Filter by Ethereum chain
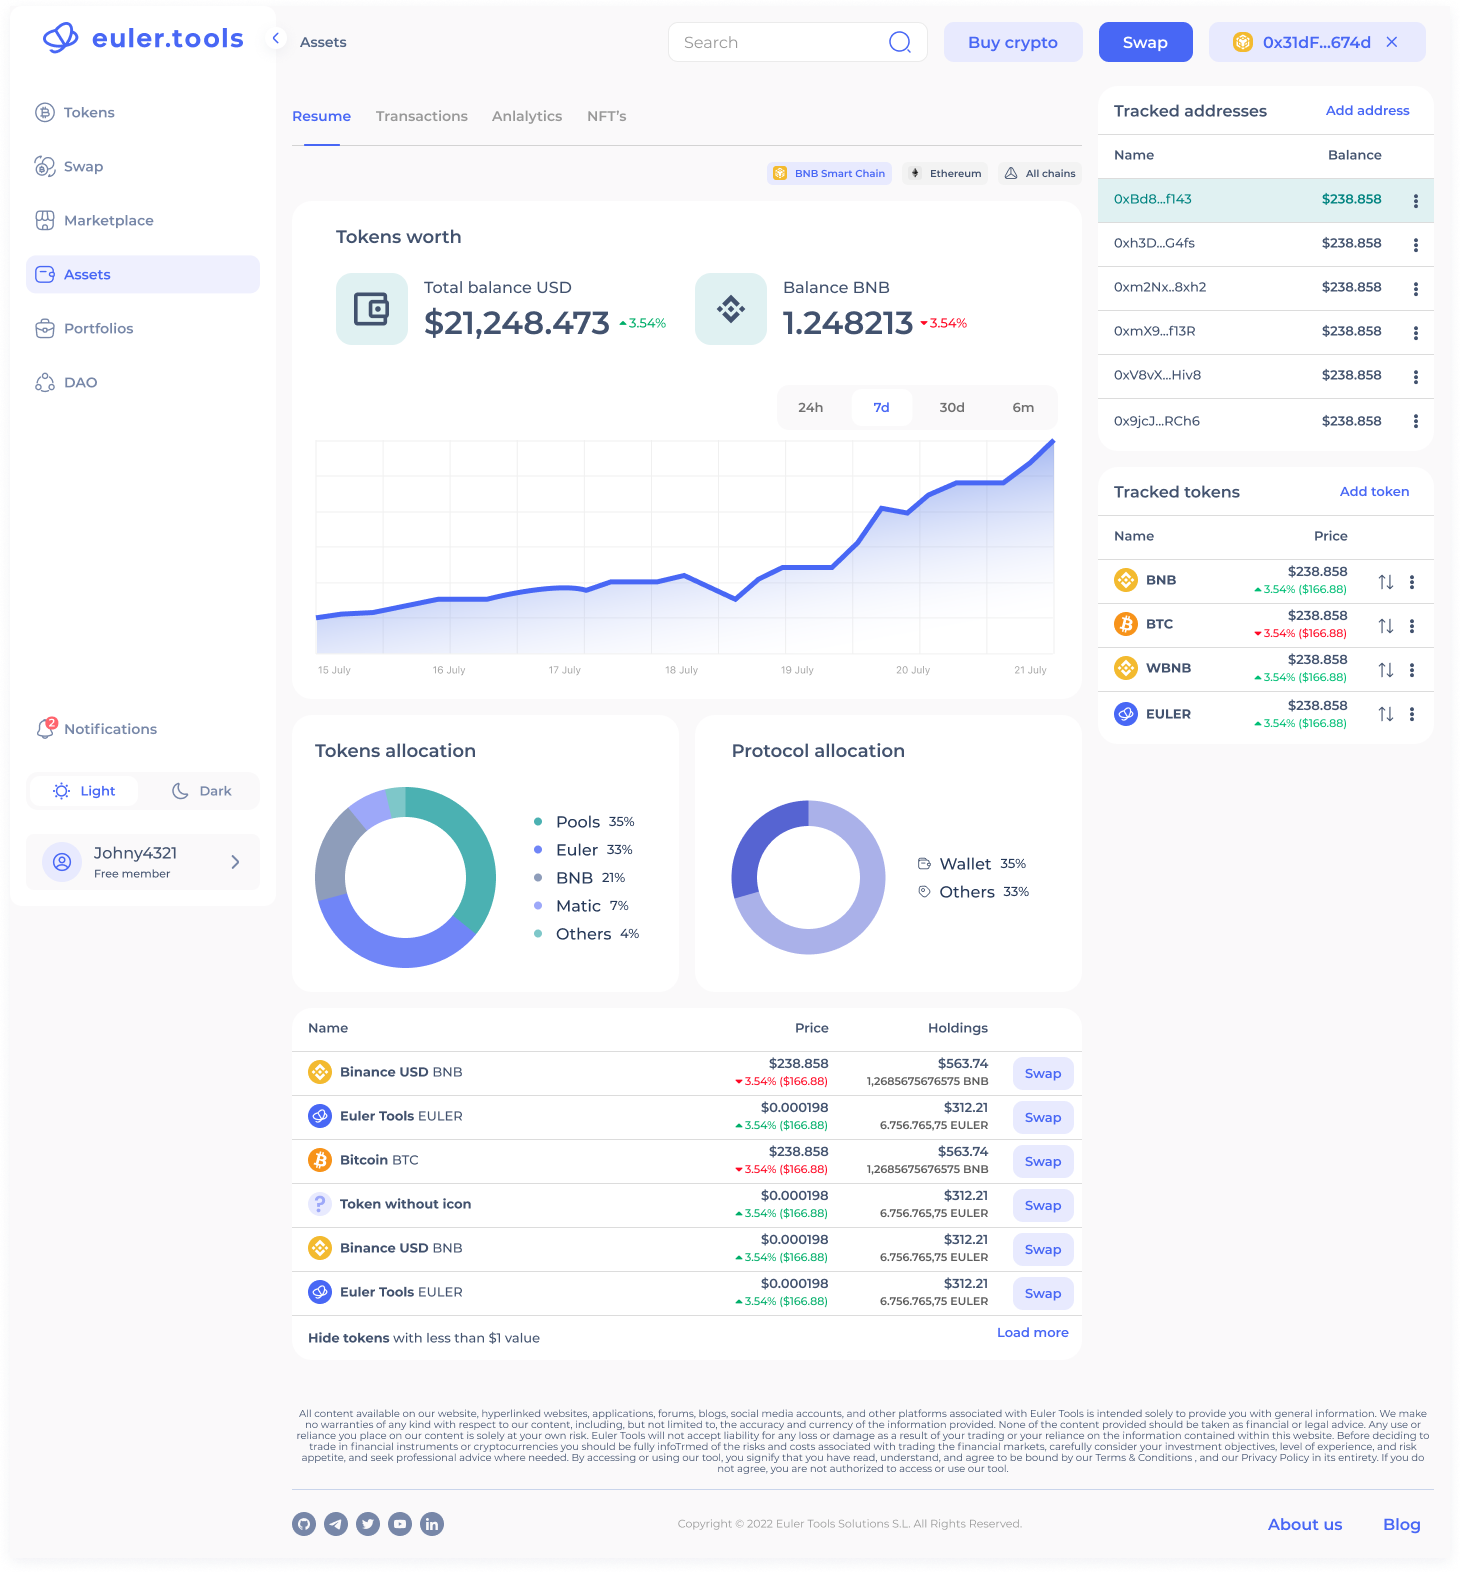1460x1572 pixels. click(945, 173)
